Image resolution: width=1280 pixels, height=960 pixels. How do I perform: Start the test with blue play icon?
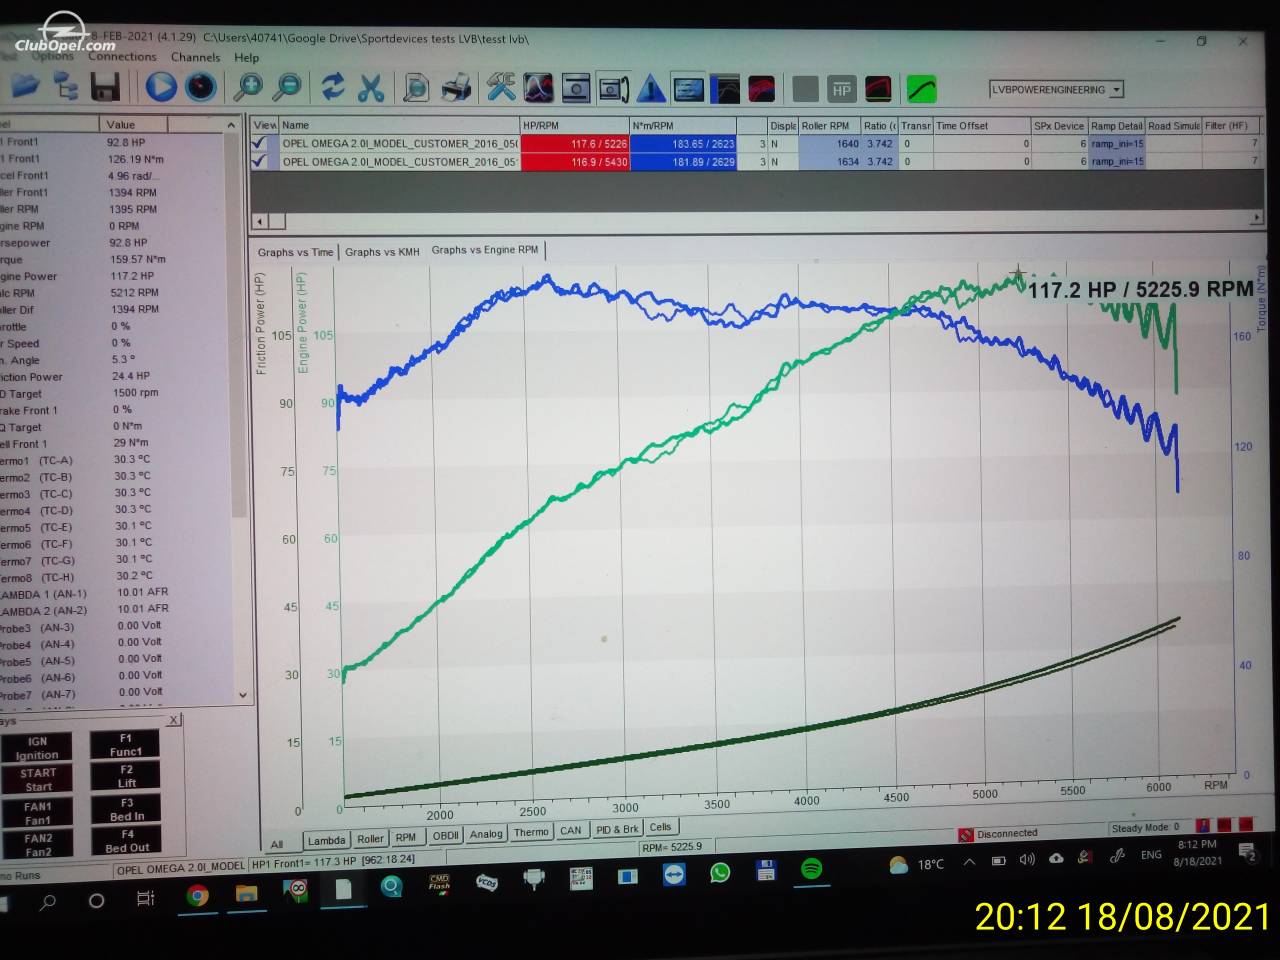160,88
